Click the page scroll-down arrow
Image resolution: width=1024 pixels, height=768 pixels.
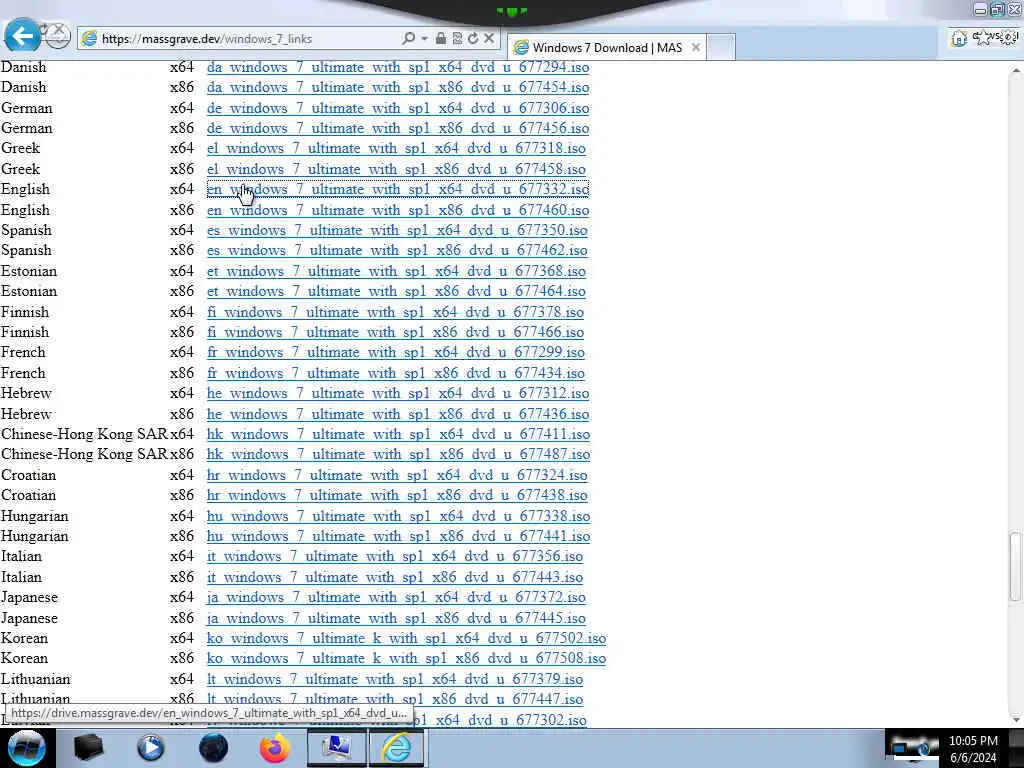pyautogui.click(x=1016, y=719)
